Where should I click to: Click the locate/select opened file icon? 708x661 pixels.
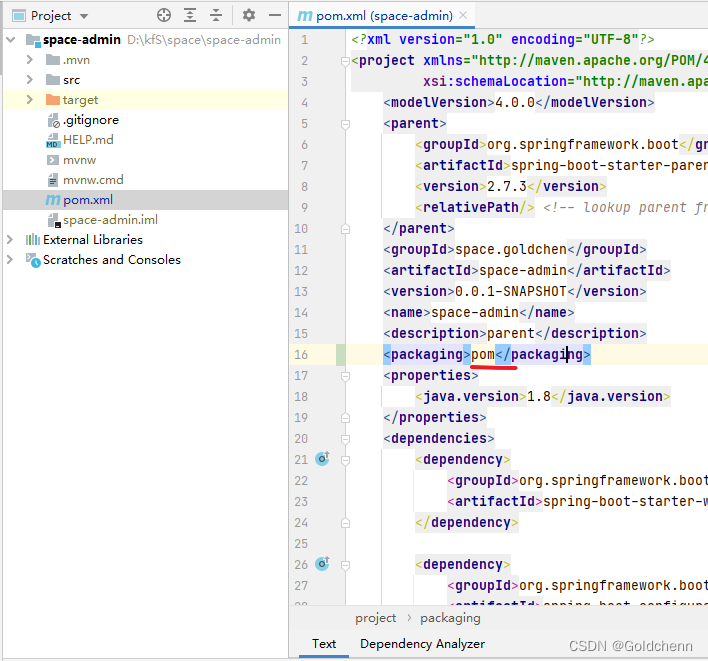coord(164,15)
